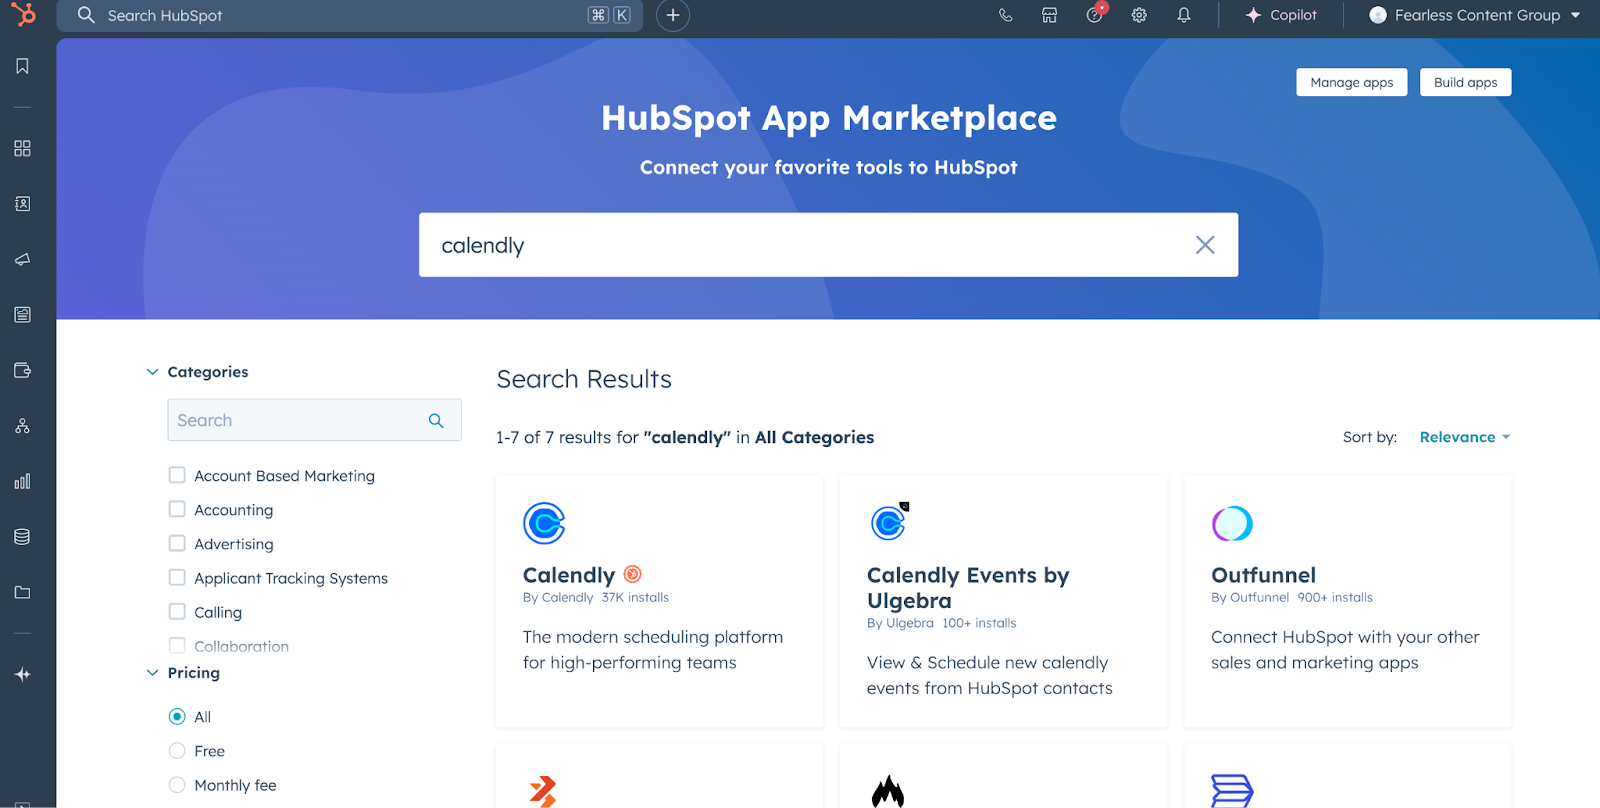The width and height of the screenshot is (1600, 808).
Task: Open the Workspaces grid icon in sidebar
Action: click(22, 148)
